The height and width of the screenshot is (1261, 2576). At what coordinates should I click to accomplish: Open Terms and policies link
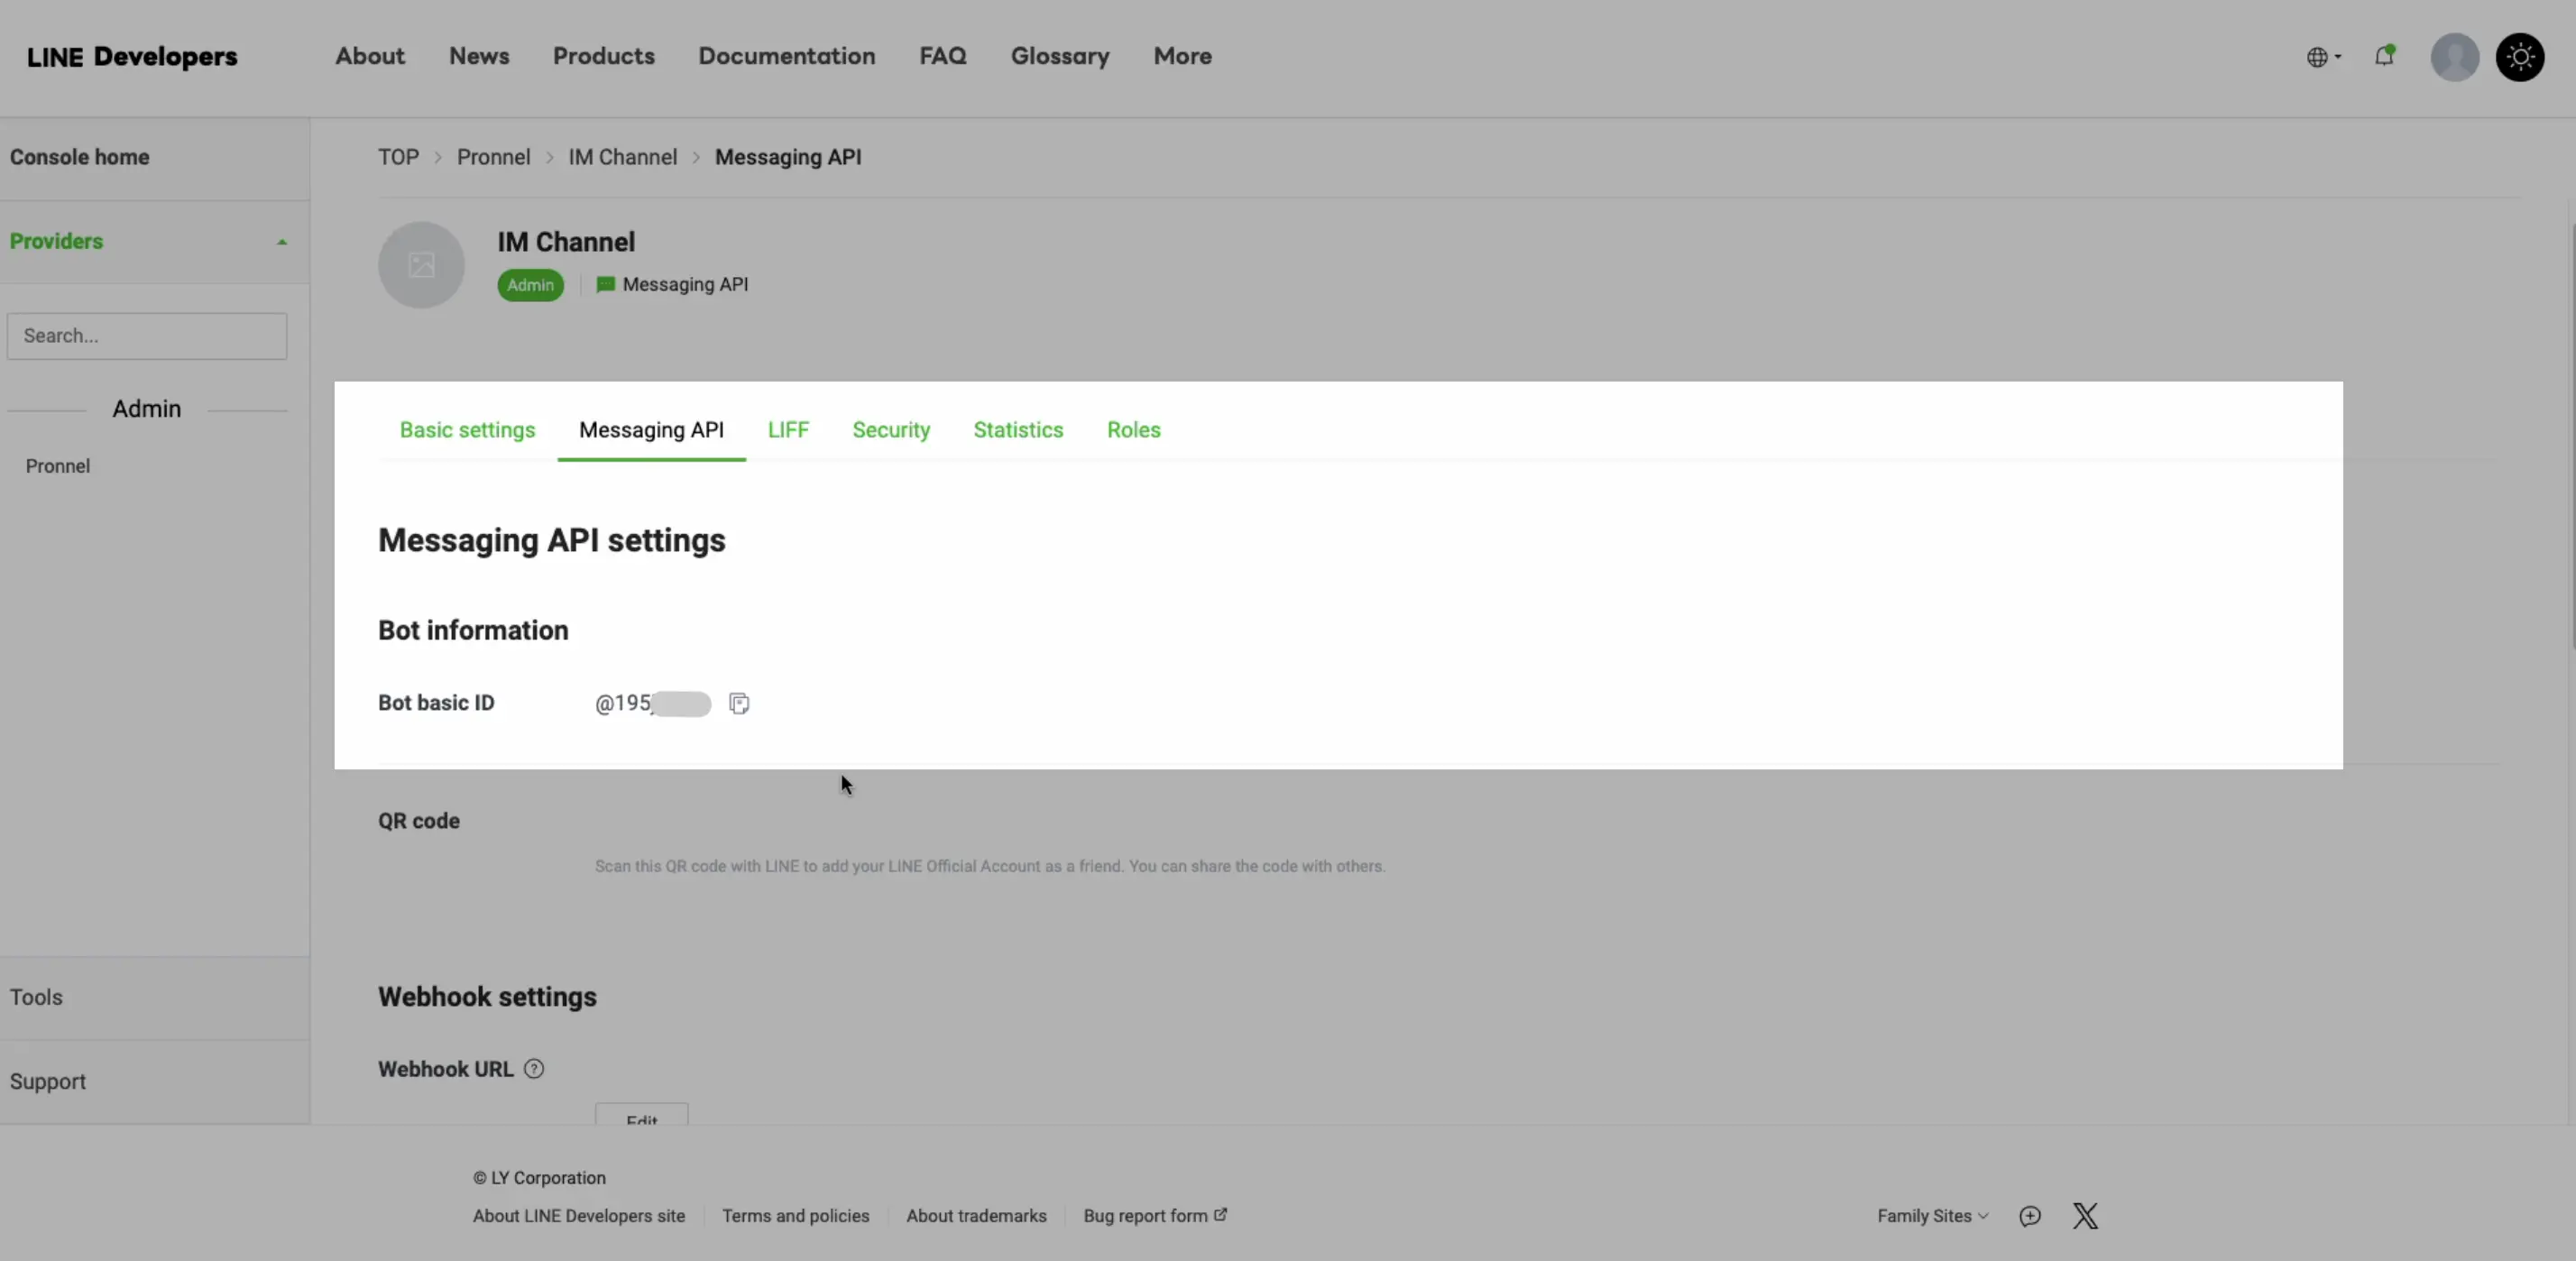[796, 1216]
